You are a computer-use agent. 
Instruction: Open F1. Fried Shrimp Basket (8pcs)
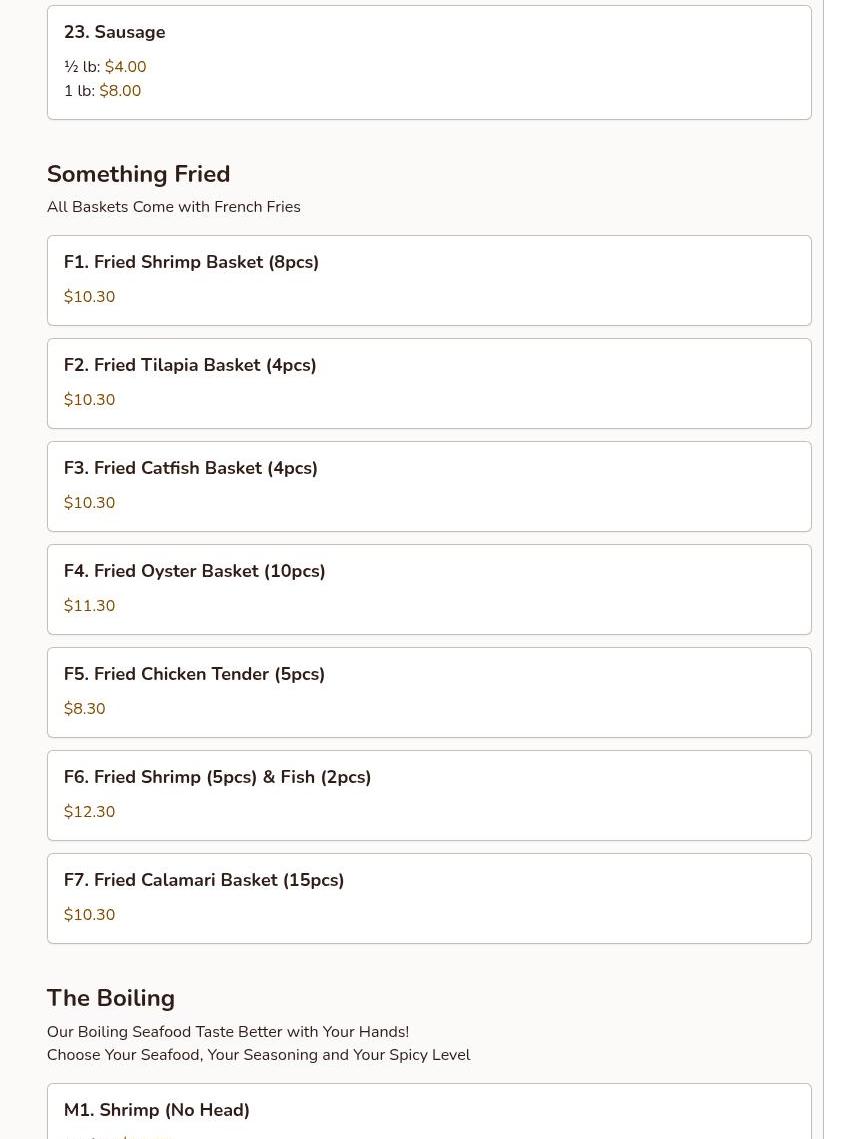[191, 262]
